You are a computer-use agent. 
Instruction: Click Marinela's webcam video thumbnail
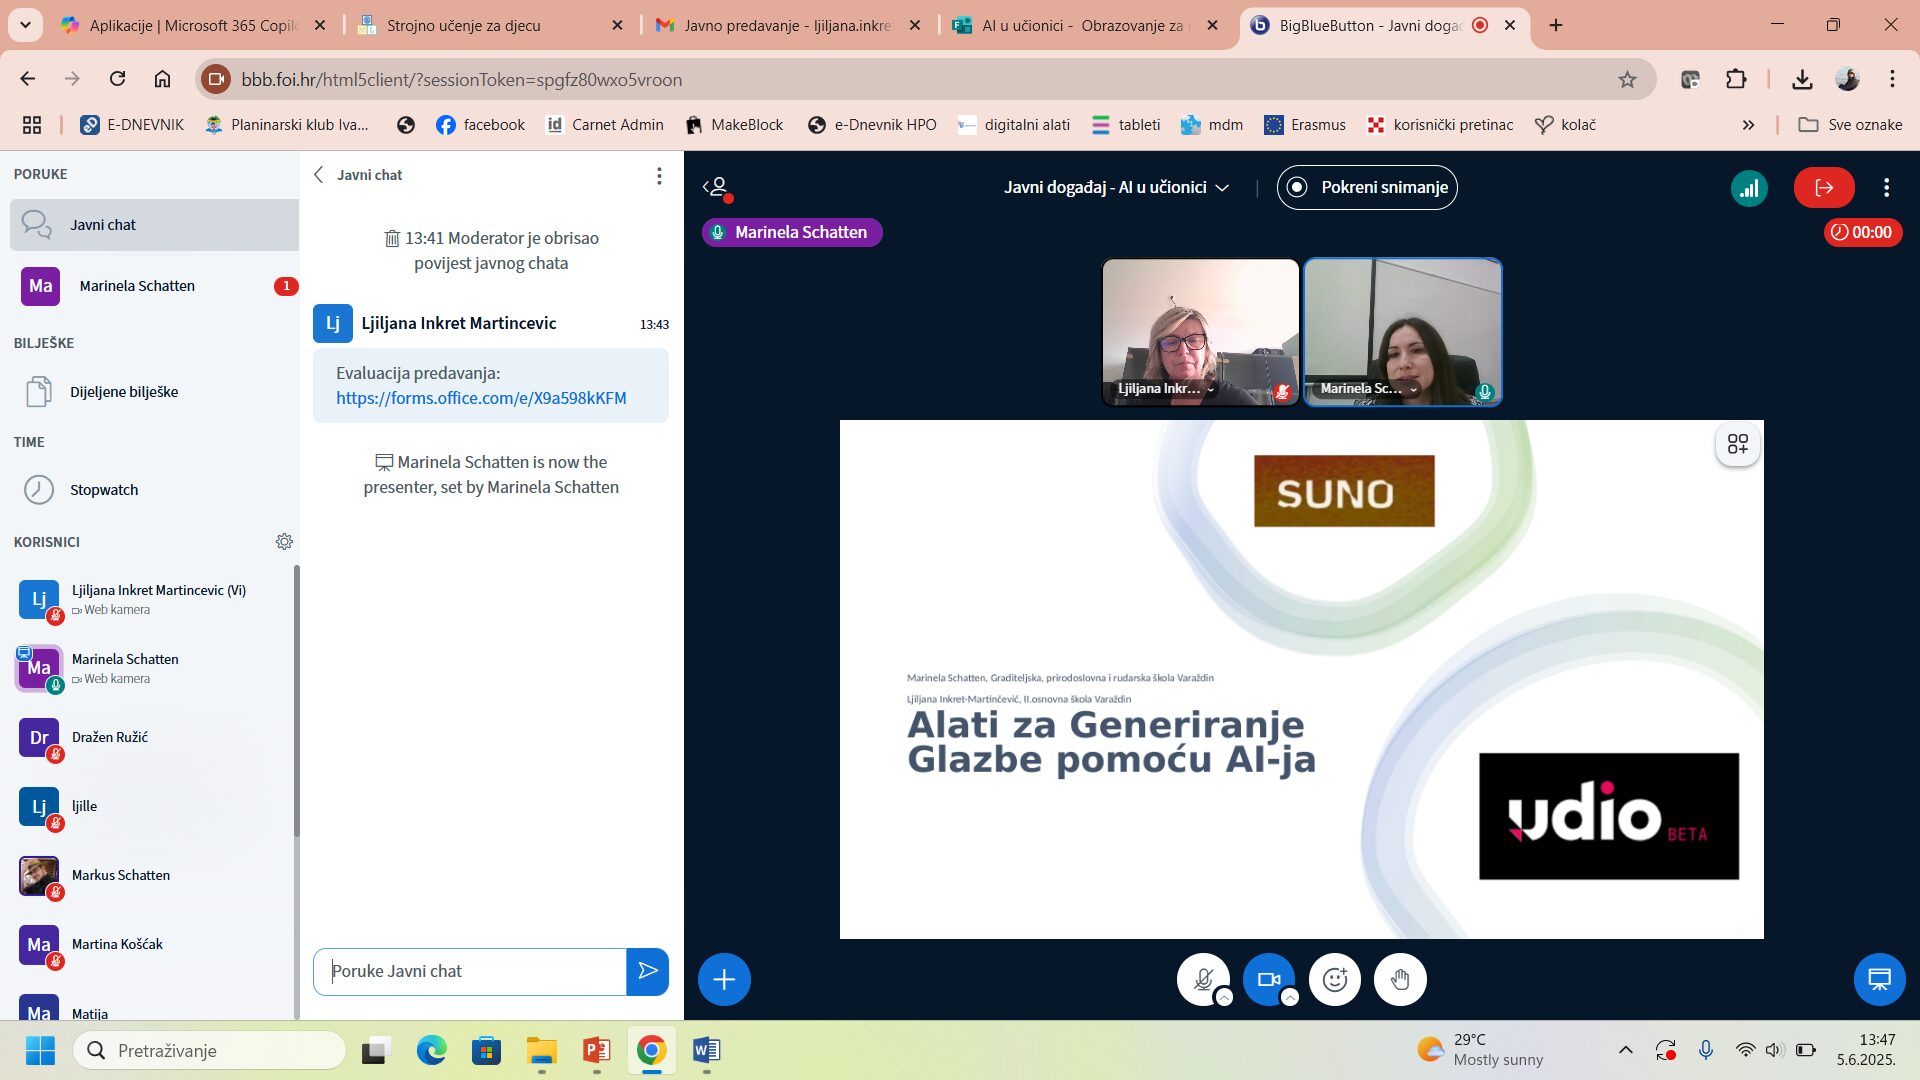click(x=1402, y=332)
